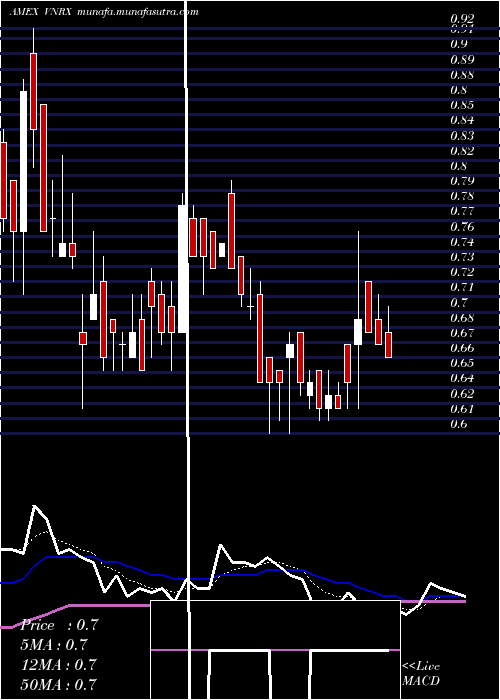The image size is (500, 700).
Task: Click the 0.79 price axis label
Action: (462, 181)
